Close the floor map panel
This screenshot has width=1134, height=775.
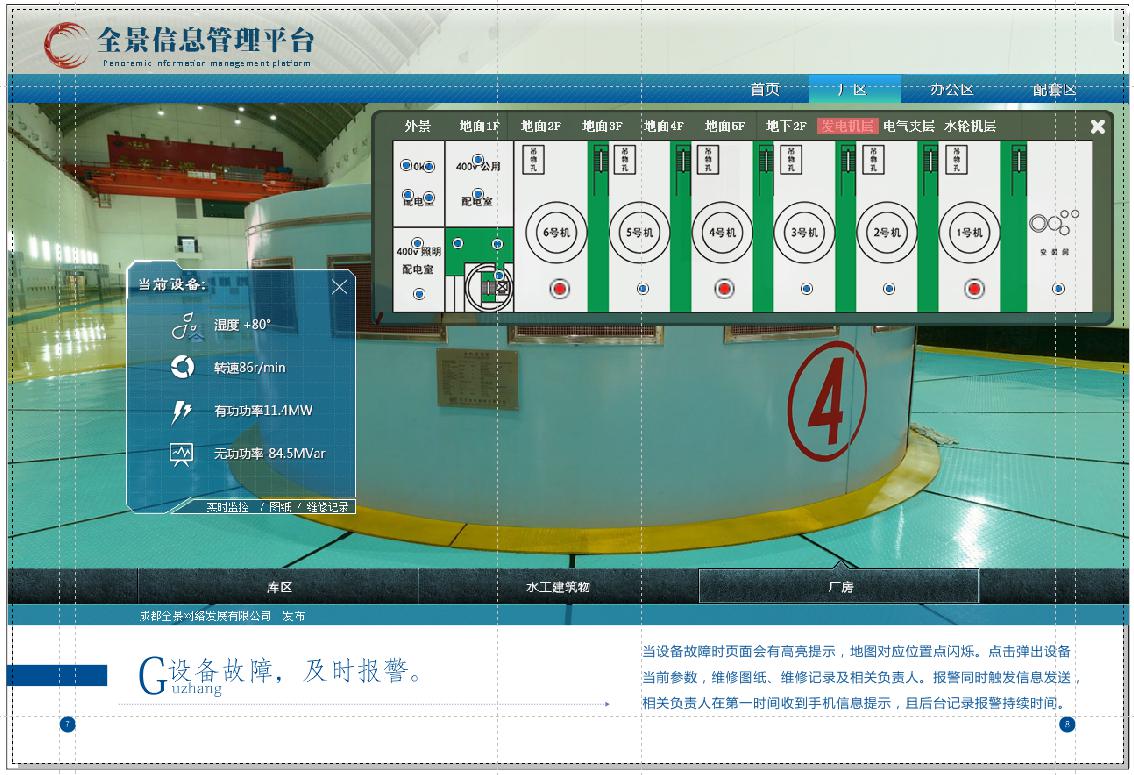[1097, 127]
